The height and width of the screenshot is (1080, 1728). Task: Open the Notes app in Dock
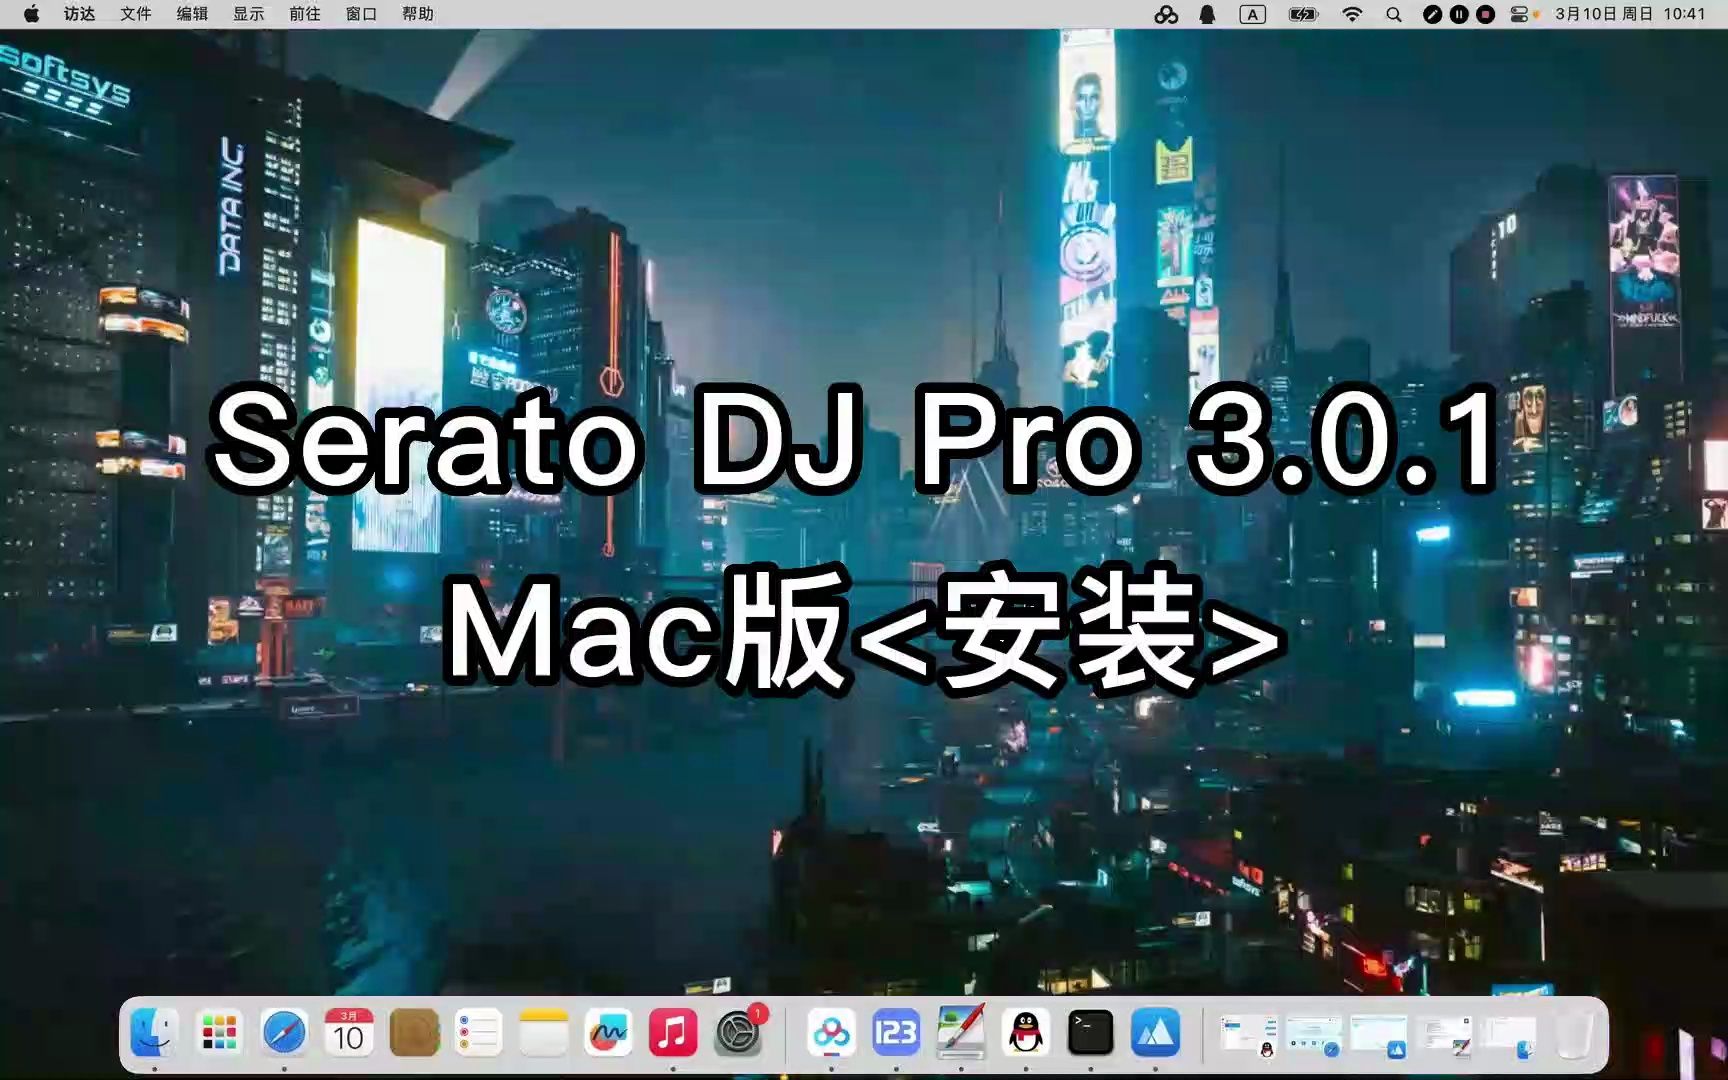coord(543,1032)
